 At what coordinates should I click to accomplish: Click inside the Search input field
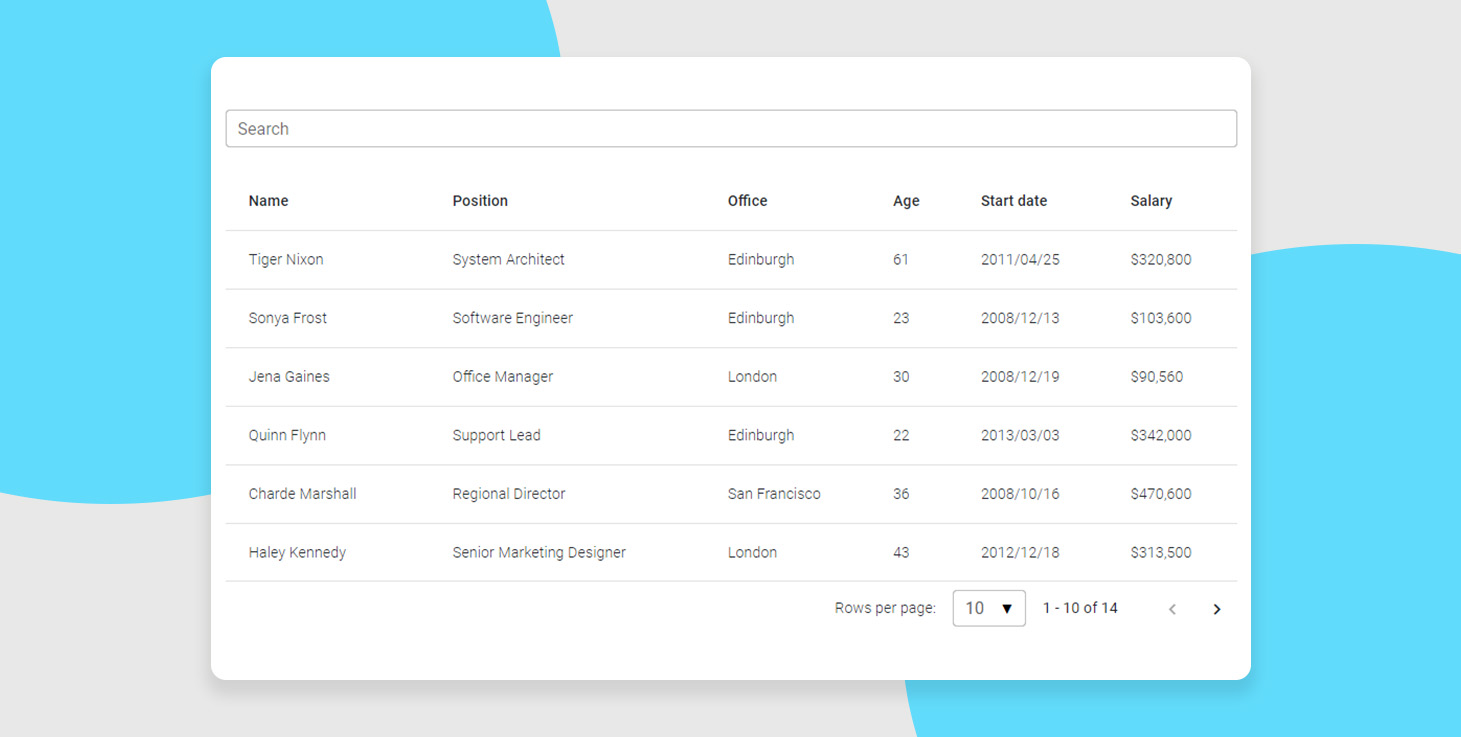tap(730, 129)
